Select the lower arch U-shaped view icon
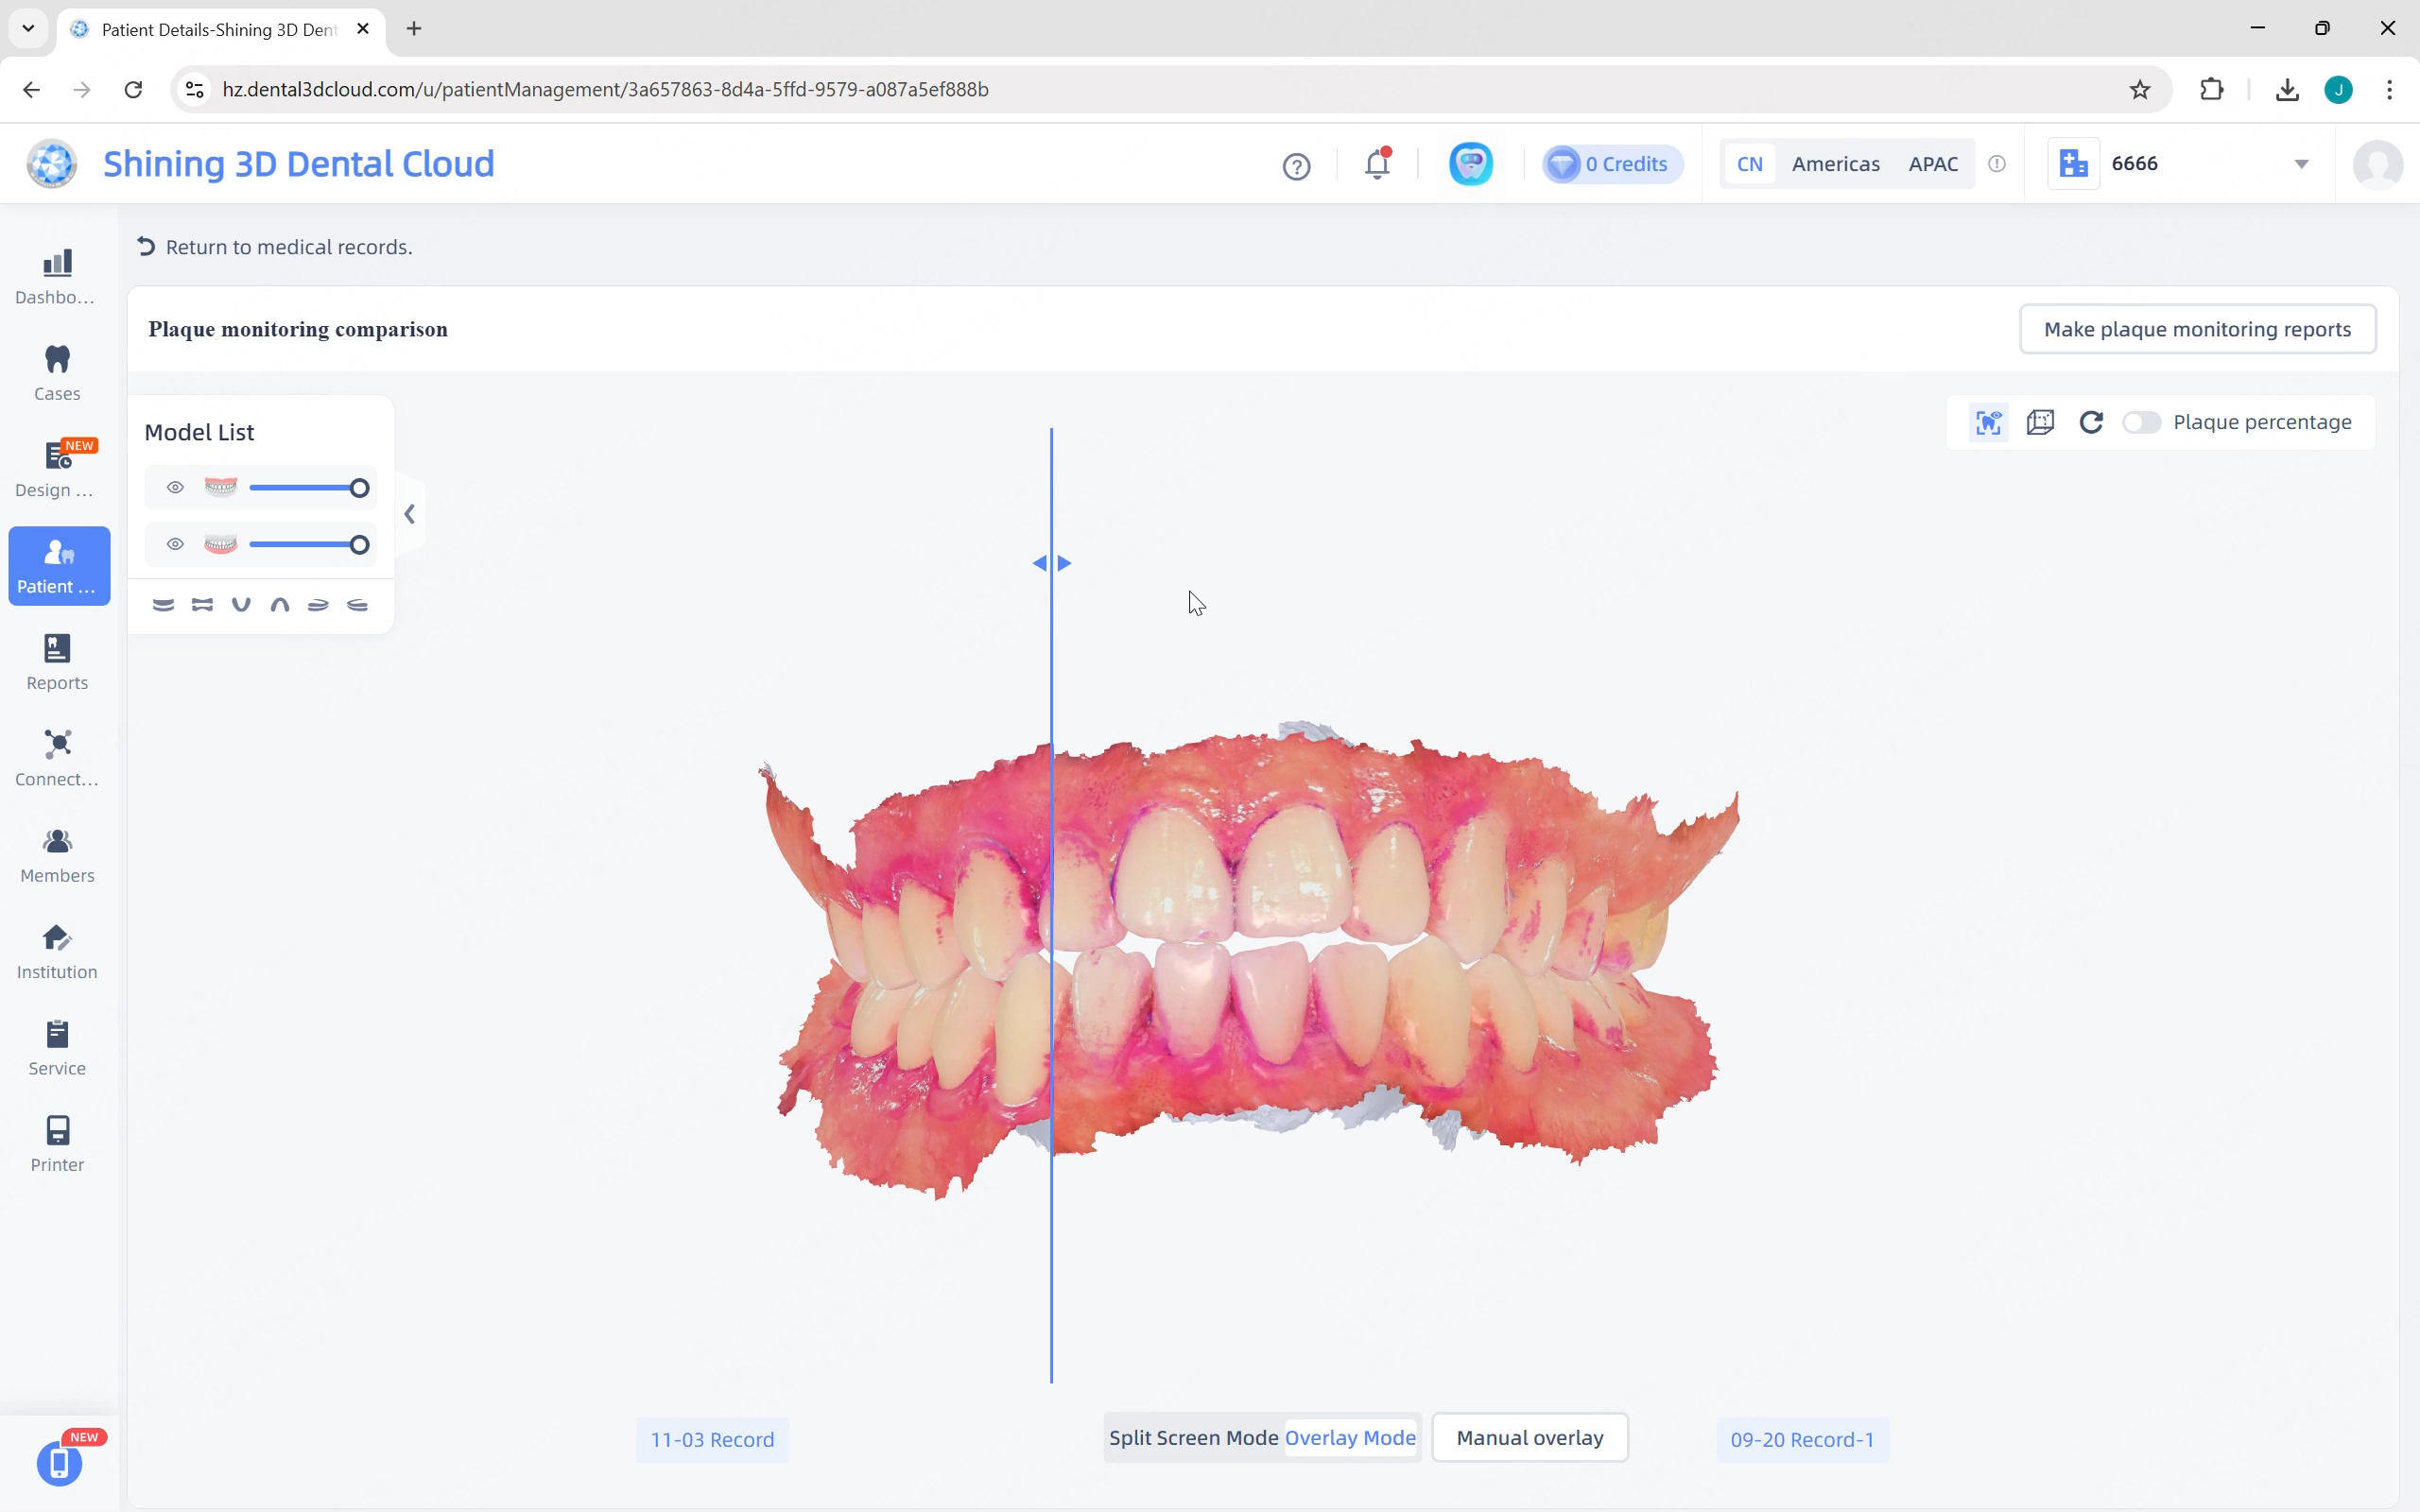Viewport: 2420px width, 1512px height. [x=241, y=605]
